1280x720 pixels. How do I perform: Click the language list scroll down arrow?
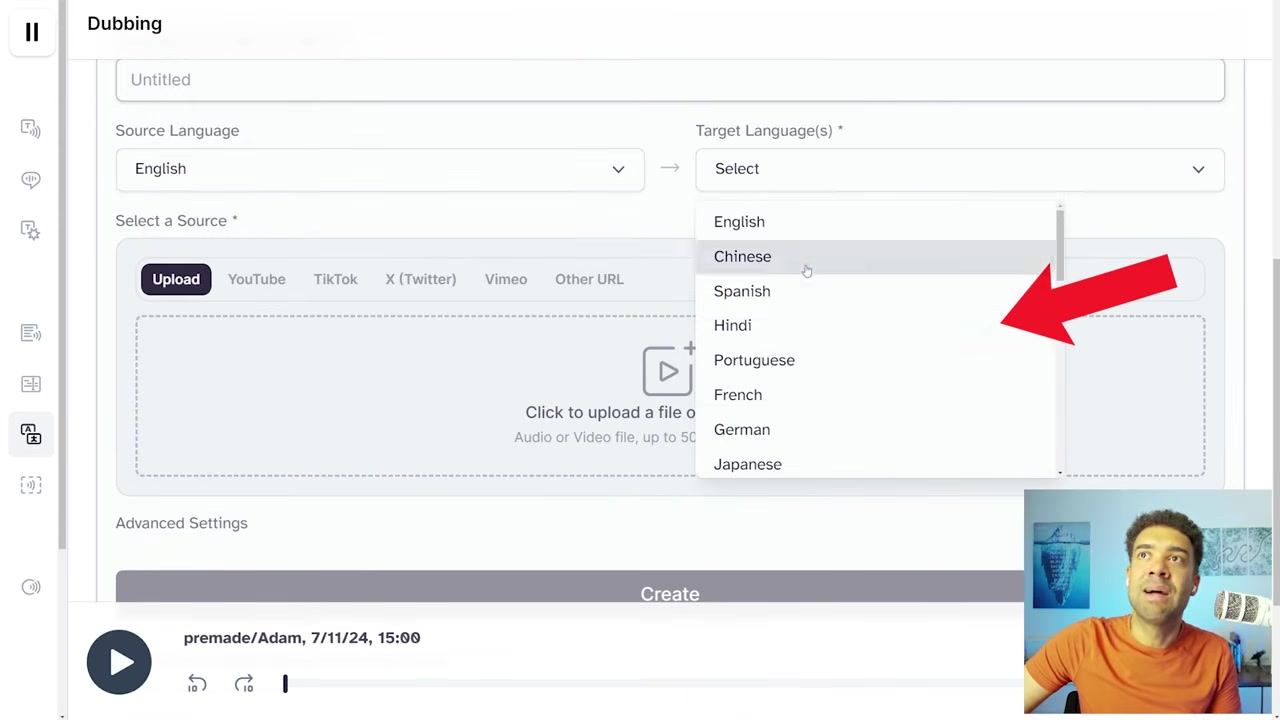click(1059, 472)
